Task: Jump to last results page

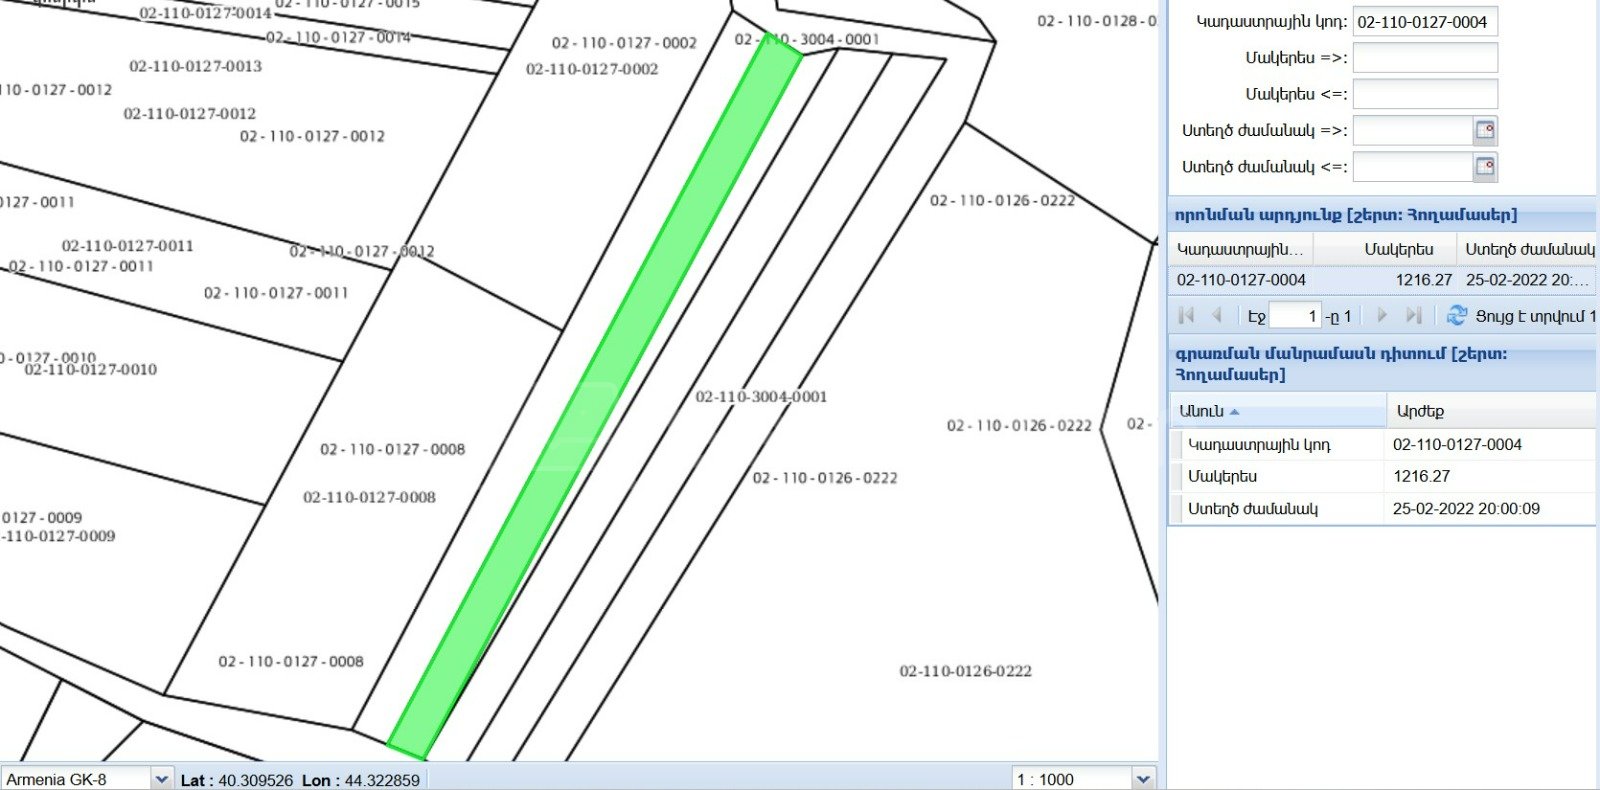Action: point(1413,316)
